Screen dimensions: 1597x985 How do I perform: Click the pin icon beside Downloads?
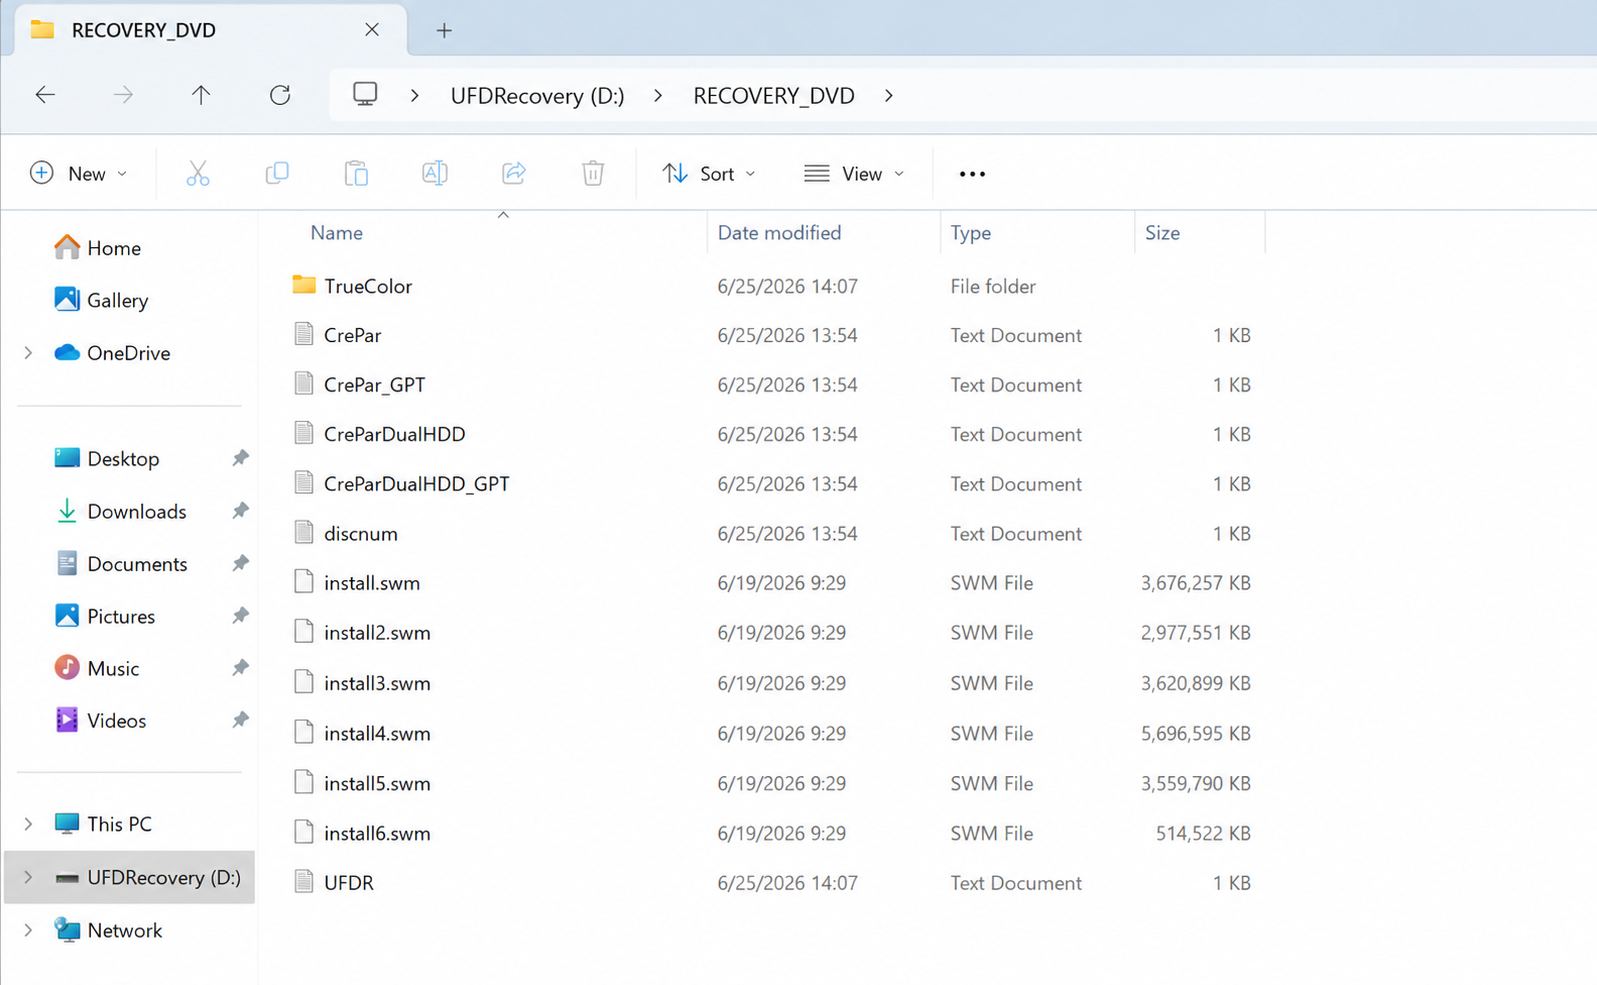click(240, 511)
